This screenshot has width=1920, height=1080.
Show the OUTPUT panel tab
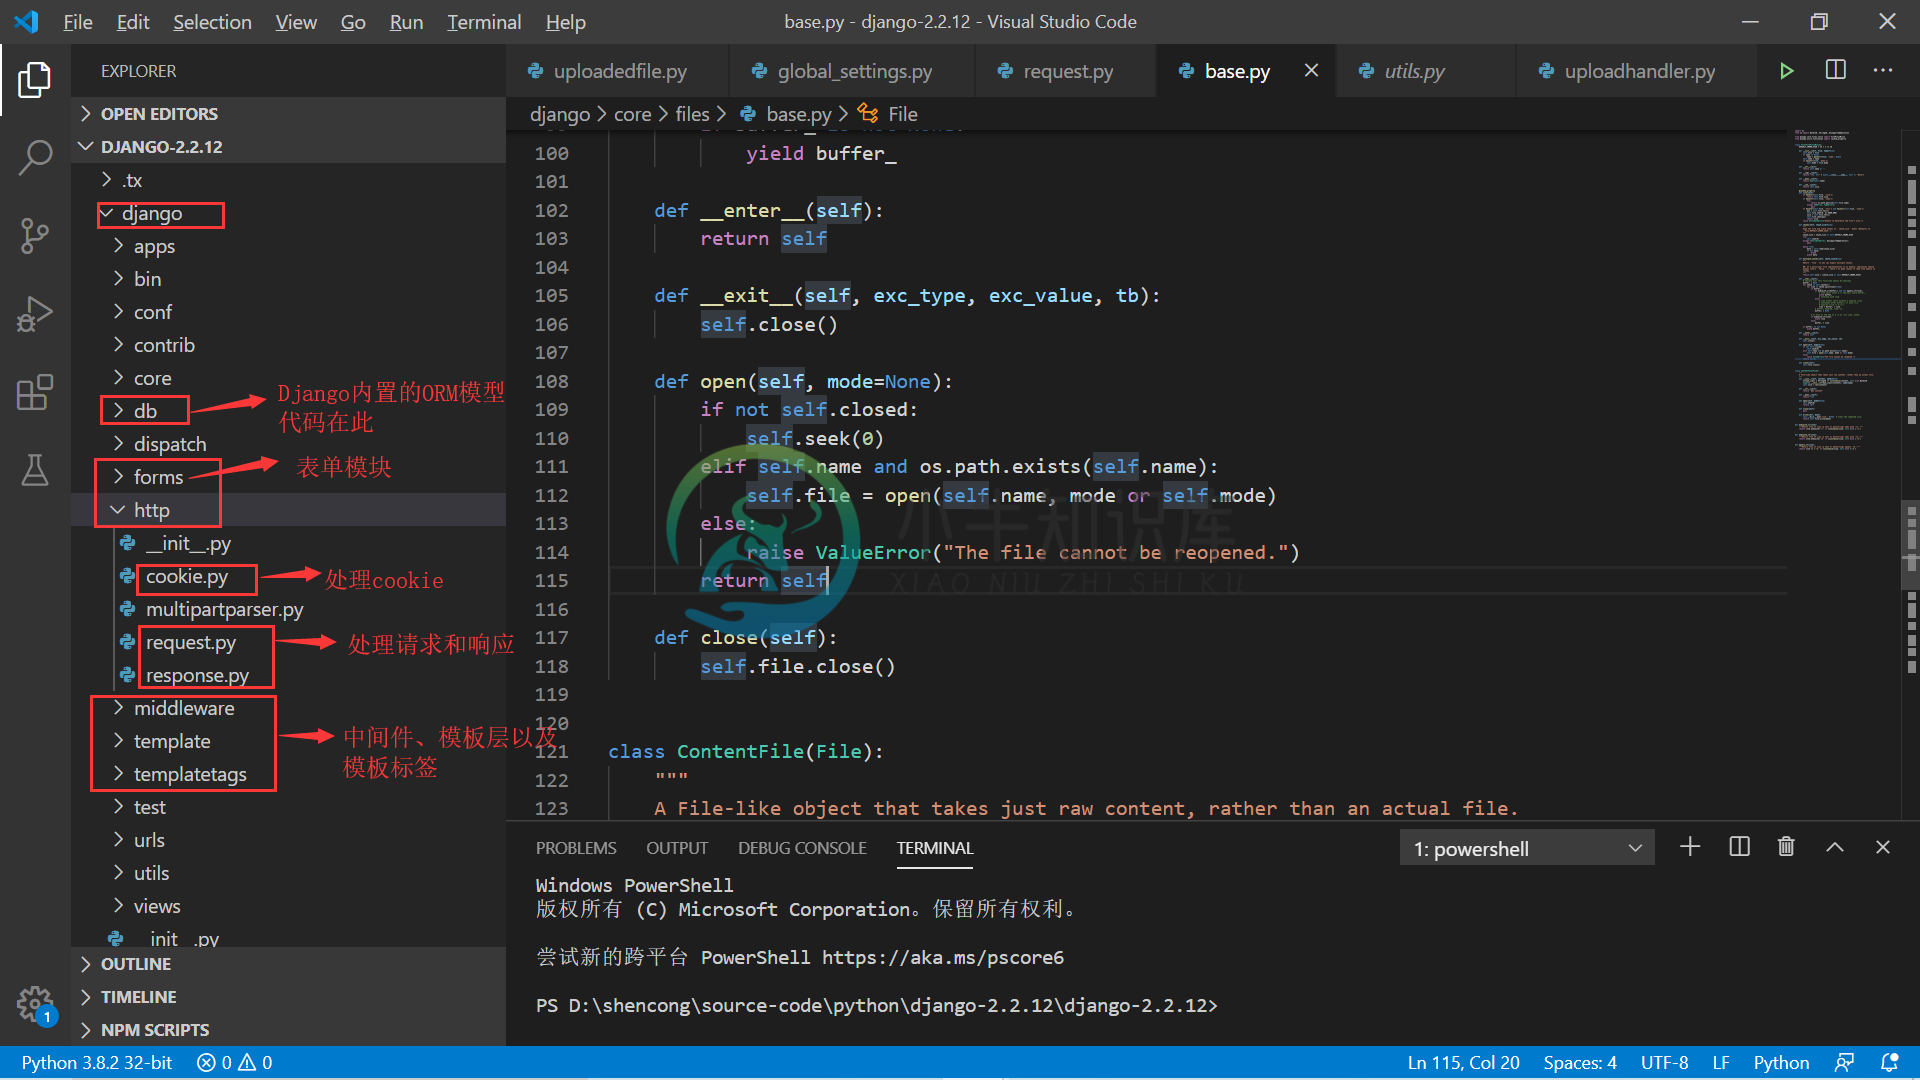(x=677, y=848)
